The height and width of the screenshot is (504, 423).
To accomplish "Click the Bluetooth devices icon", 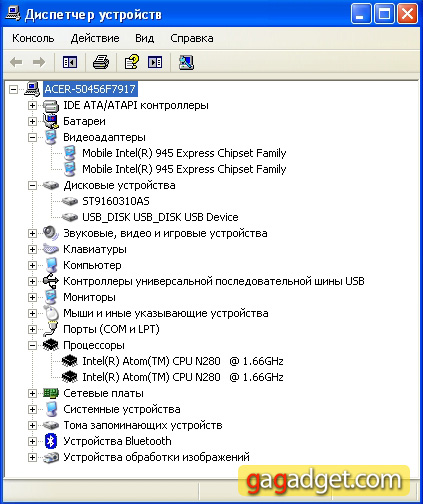I will (x=50, y=441).
